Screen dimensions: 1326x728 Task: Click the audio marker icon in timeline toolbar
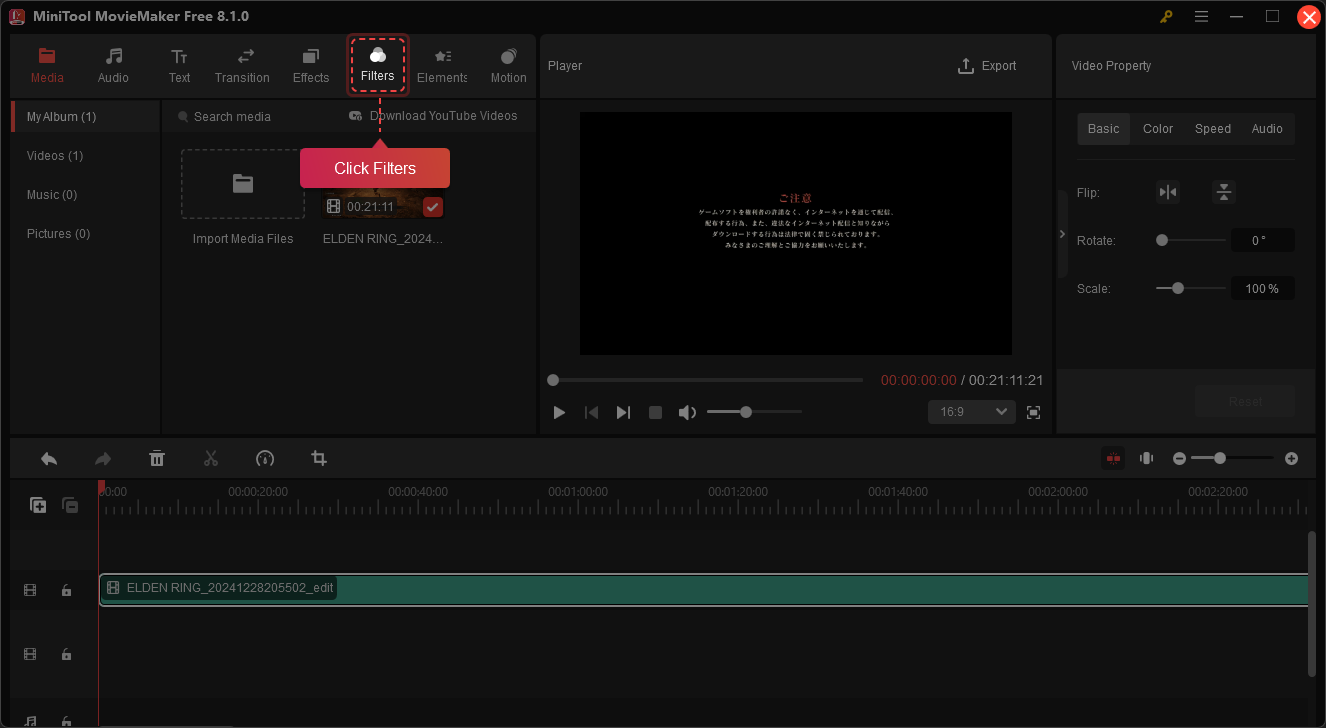[x=1146, y=458]
